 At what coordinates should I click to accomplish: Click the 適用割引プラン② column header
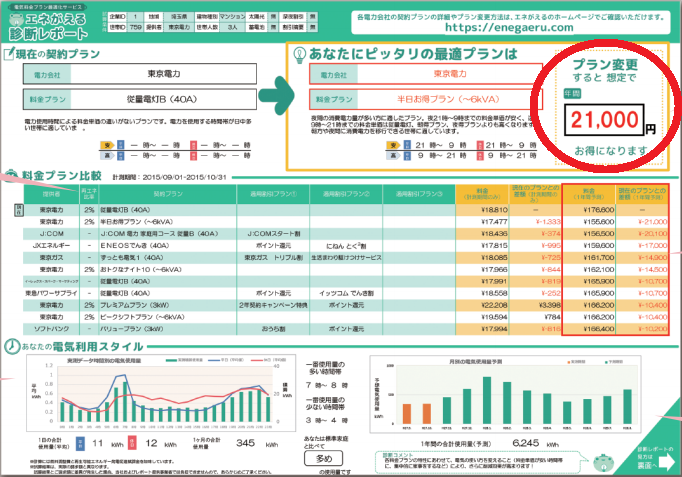[346, 194]
